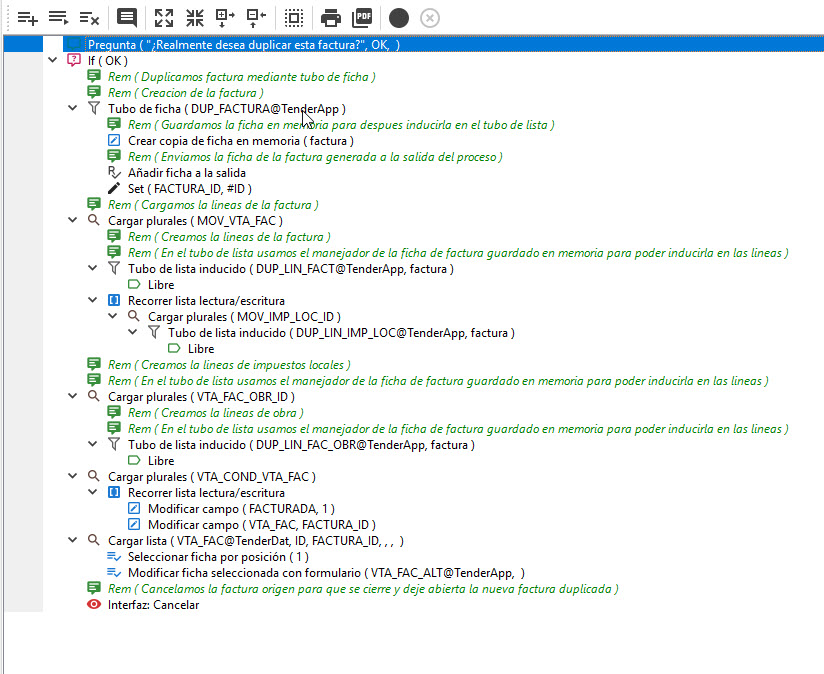Click the printer toolbar icon
This screenshot has width=824, height=674.
pyautogui.click(x=331, y=18)
